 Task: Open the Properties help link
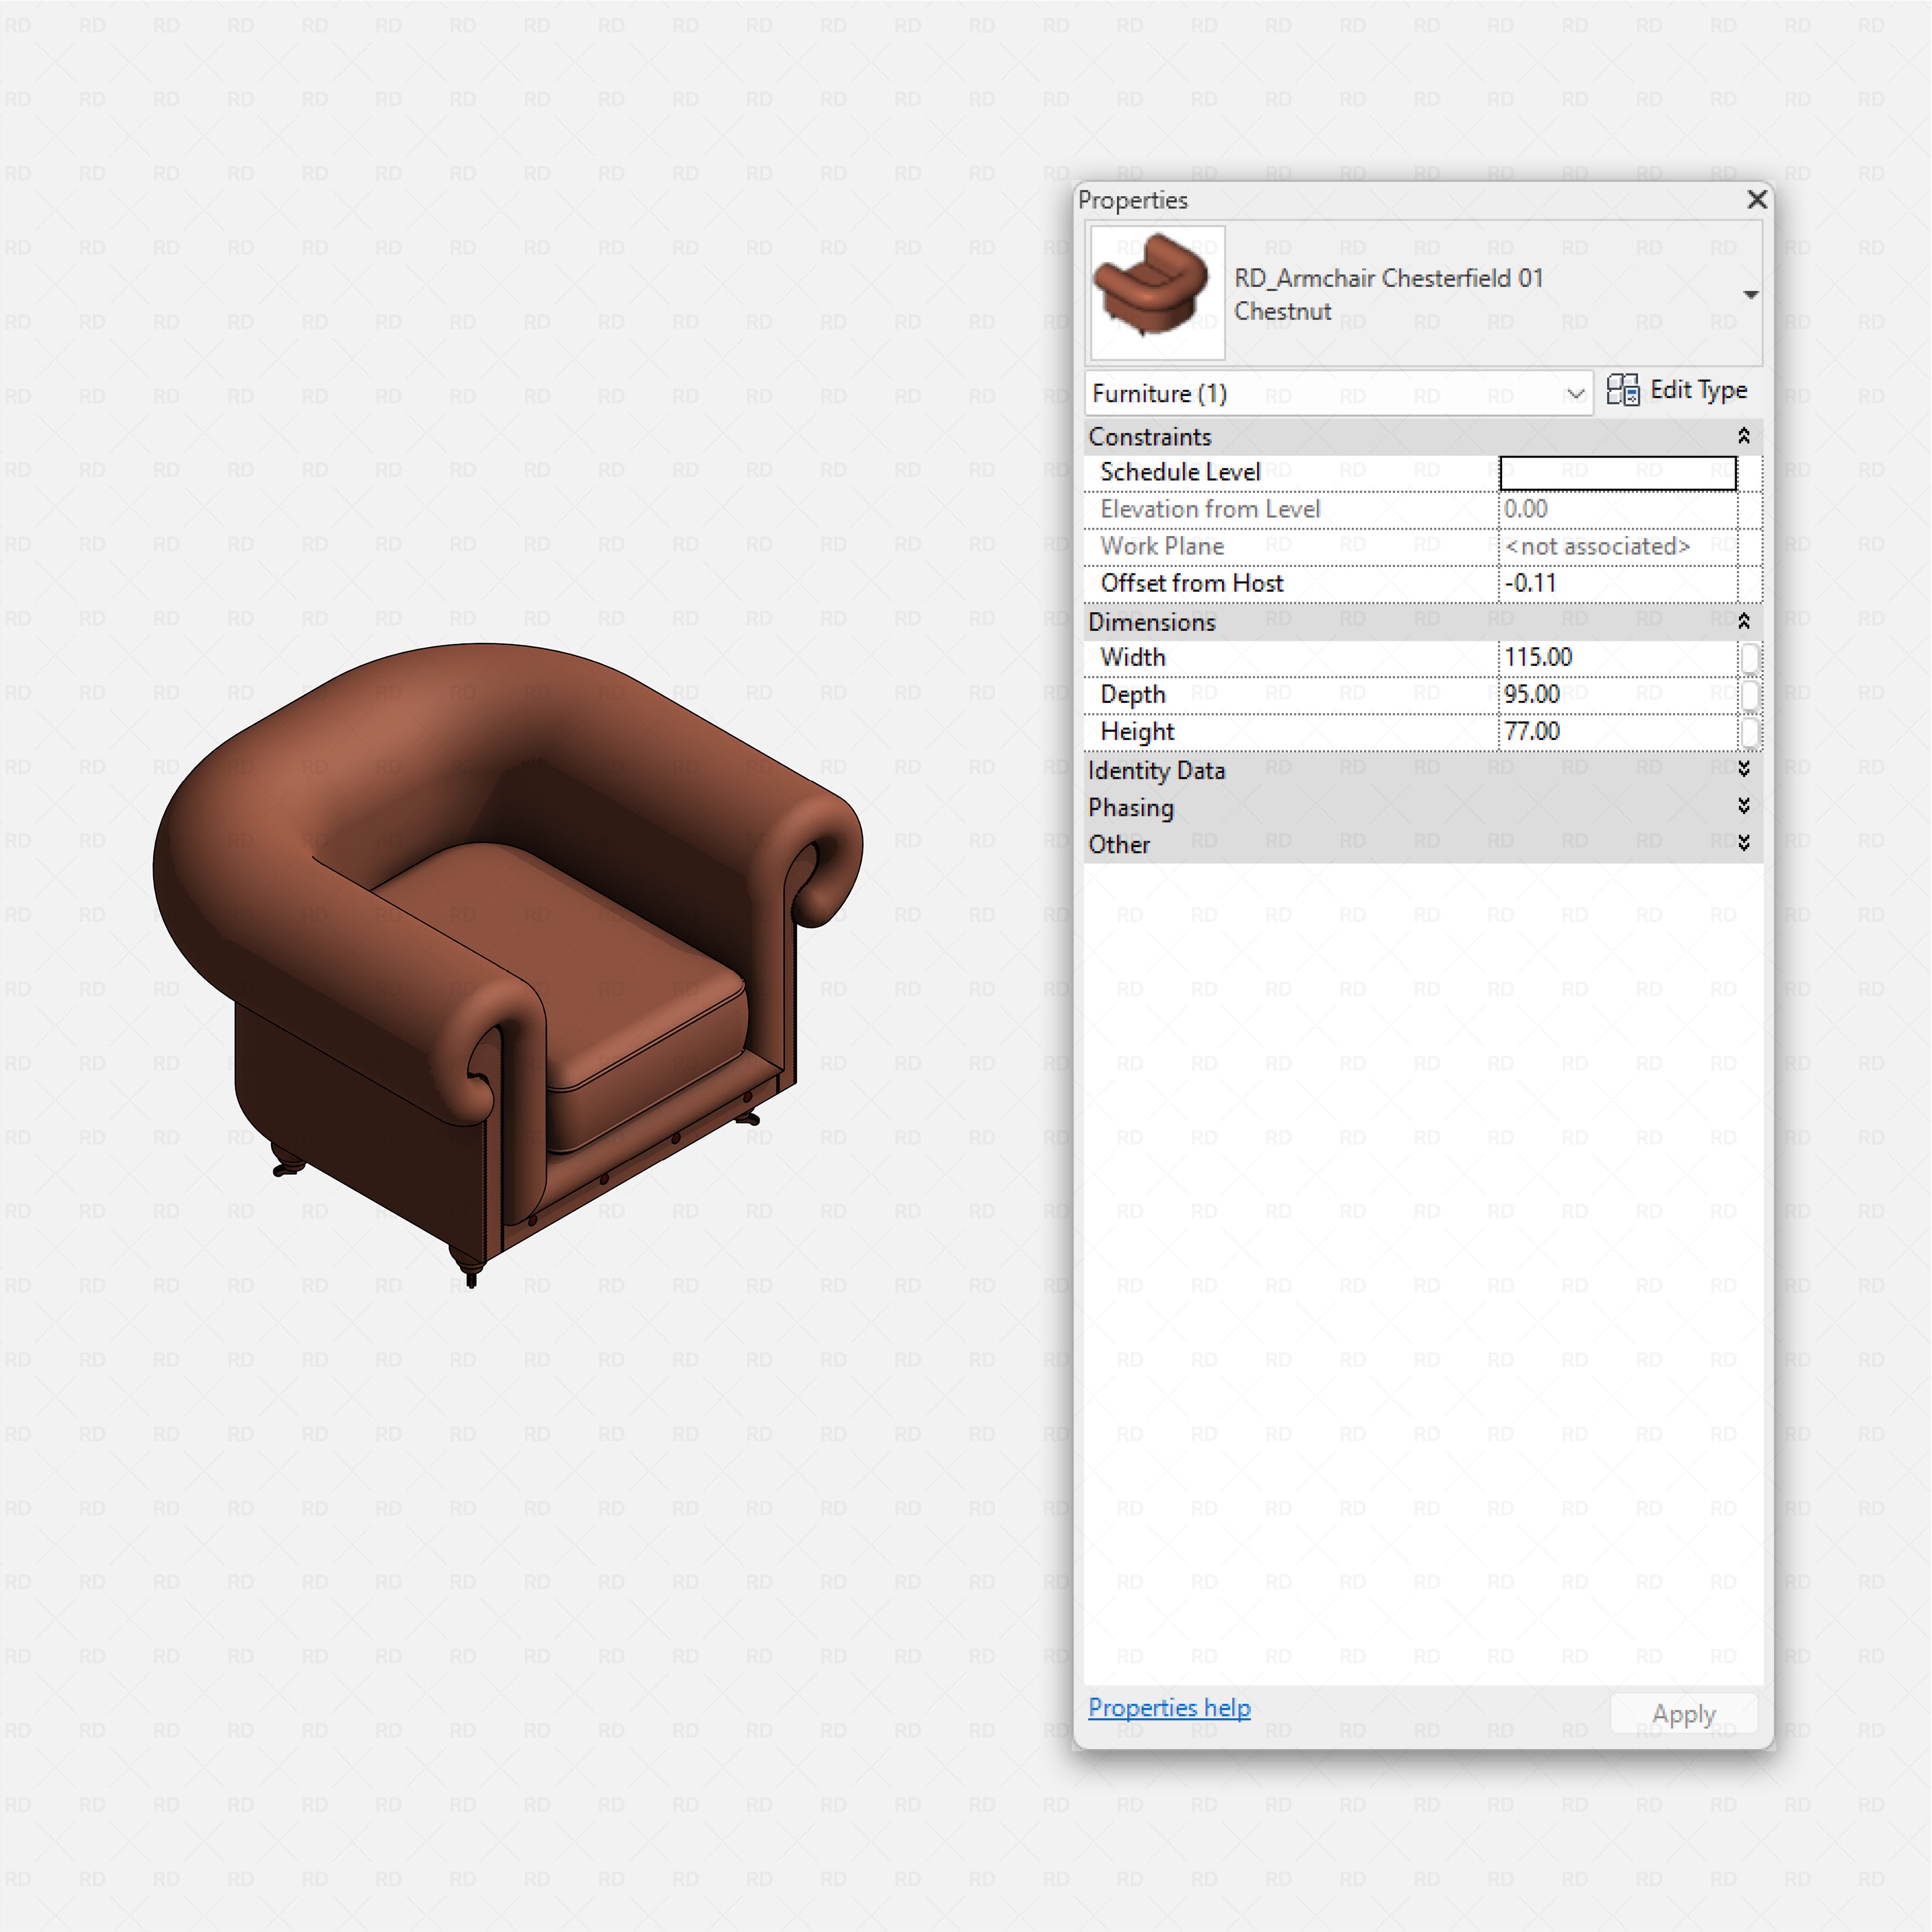[1169, 1708]
